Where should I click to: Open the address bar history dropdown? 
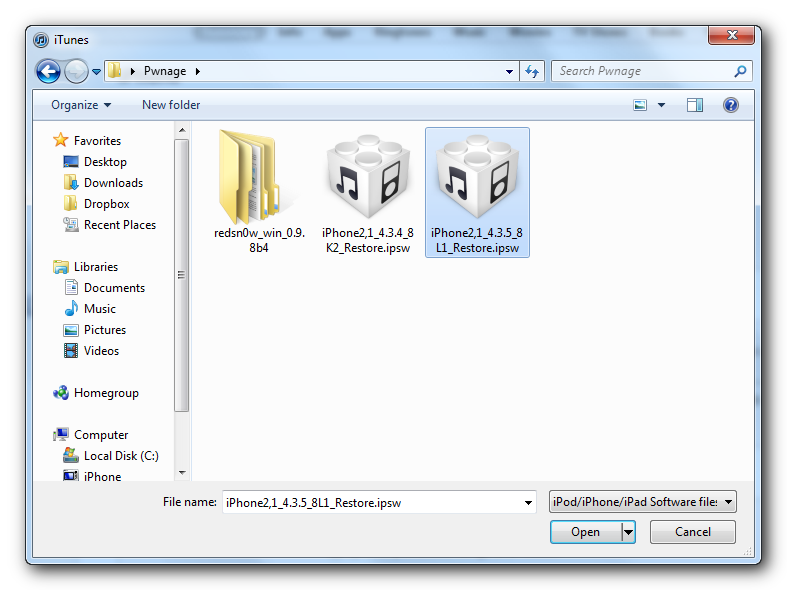pyautogui.click(x=509, y=72)
